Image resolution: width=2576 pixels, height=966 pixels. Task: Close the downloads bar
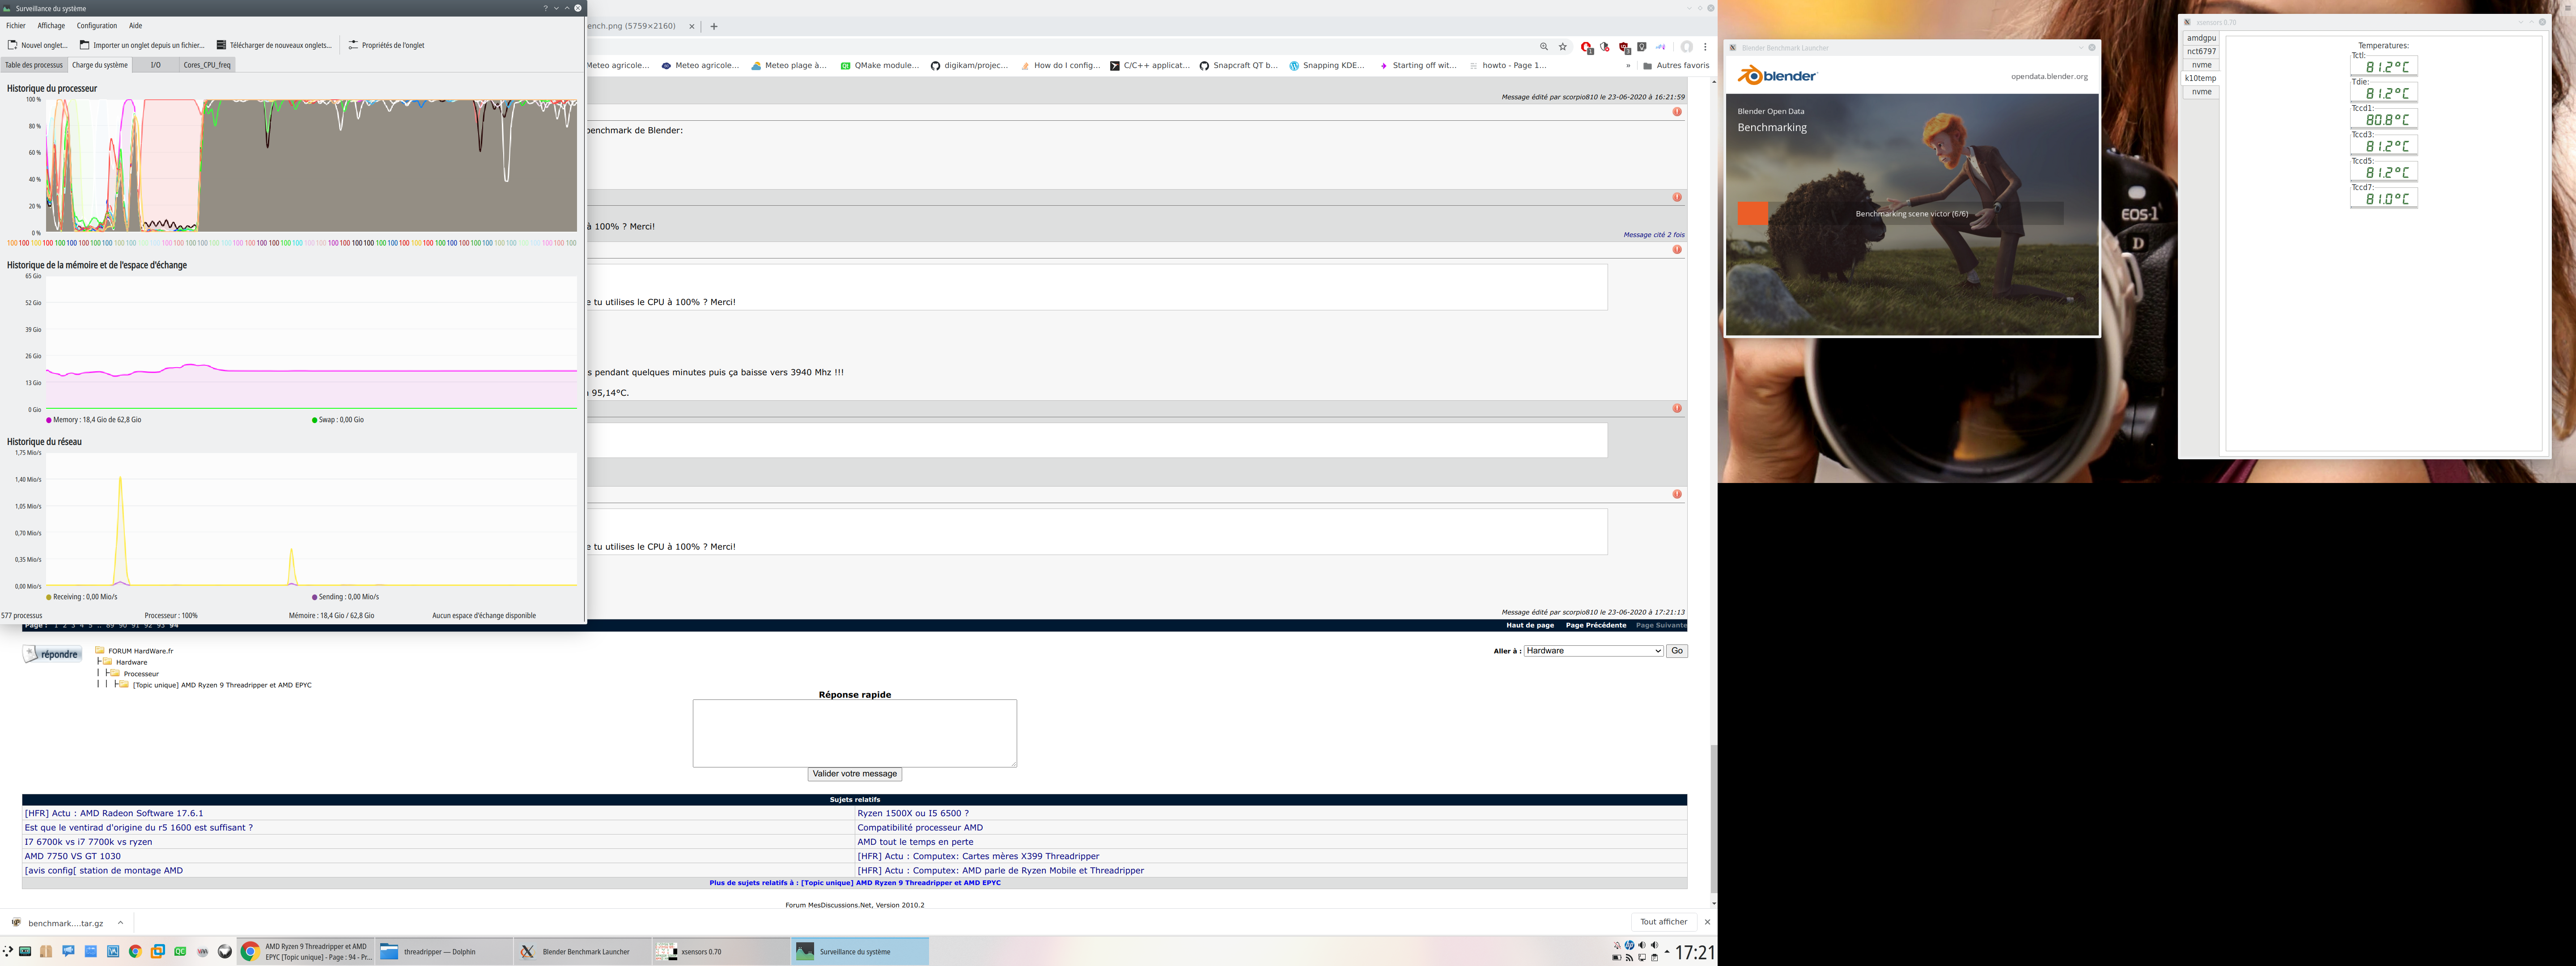tap(1707, 922)
